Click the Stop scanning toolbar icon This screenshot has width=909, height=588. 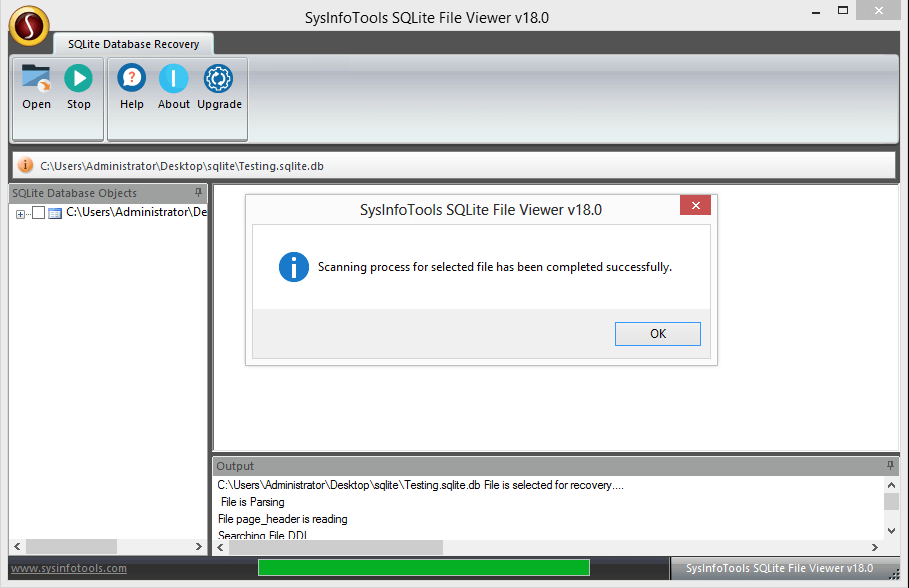point(78,78)
